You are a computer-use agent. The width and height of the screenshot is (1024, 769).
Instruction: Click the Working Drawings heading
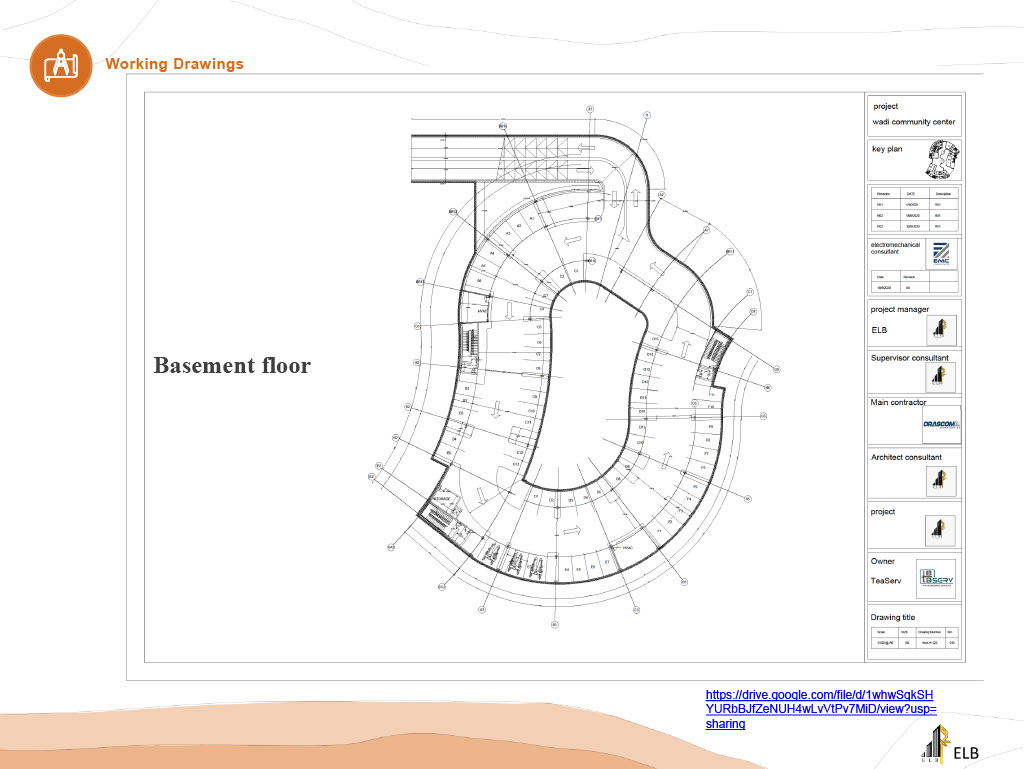(174, 64)
